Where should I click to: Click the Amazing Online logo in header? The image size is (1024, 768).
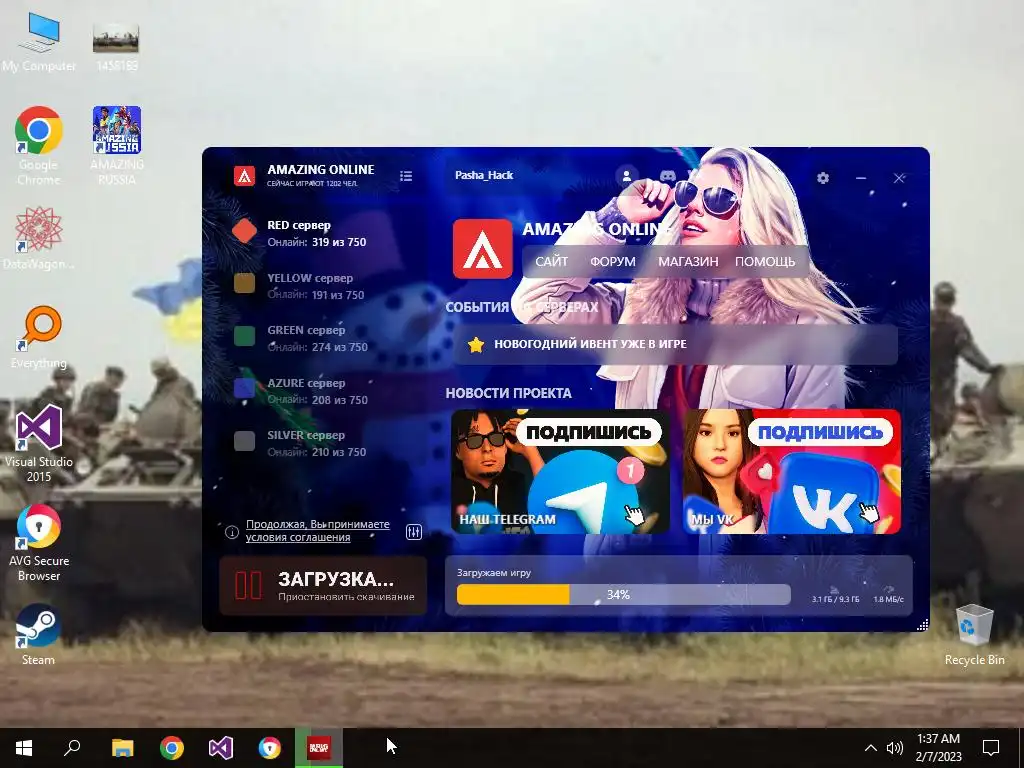244,176
